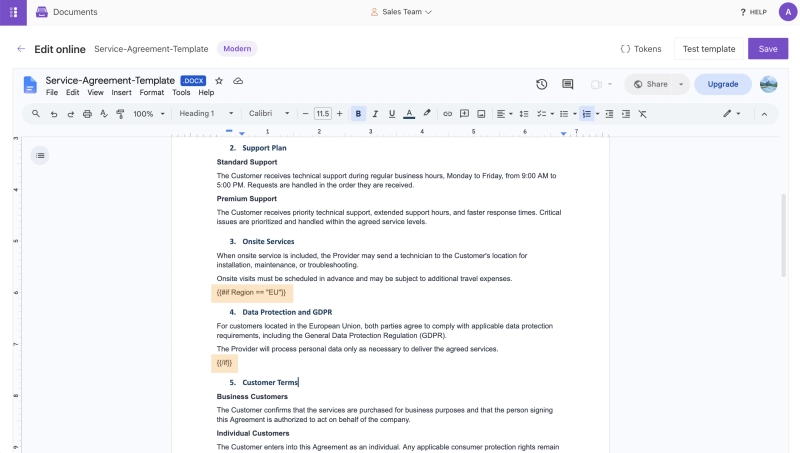The width and height of the screenshot is (800, 453).
Task: Open line and paragraph spacing
Action: 523,114
